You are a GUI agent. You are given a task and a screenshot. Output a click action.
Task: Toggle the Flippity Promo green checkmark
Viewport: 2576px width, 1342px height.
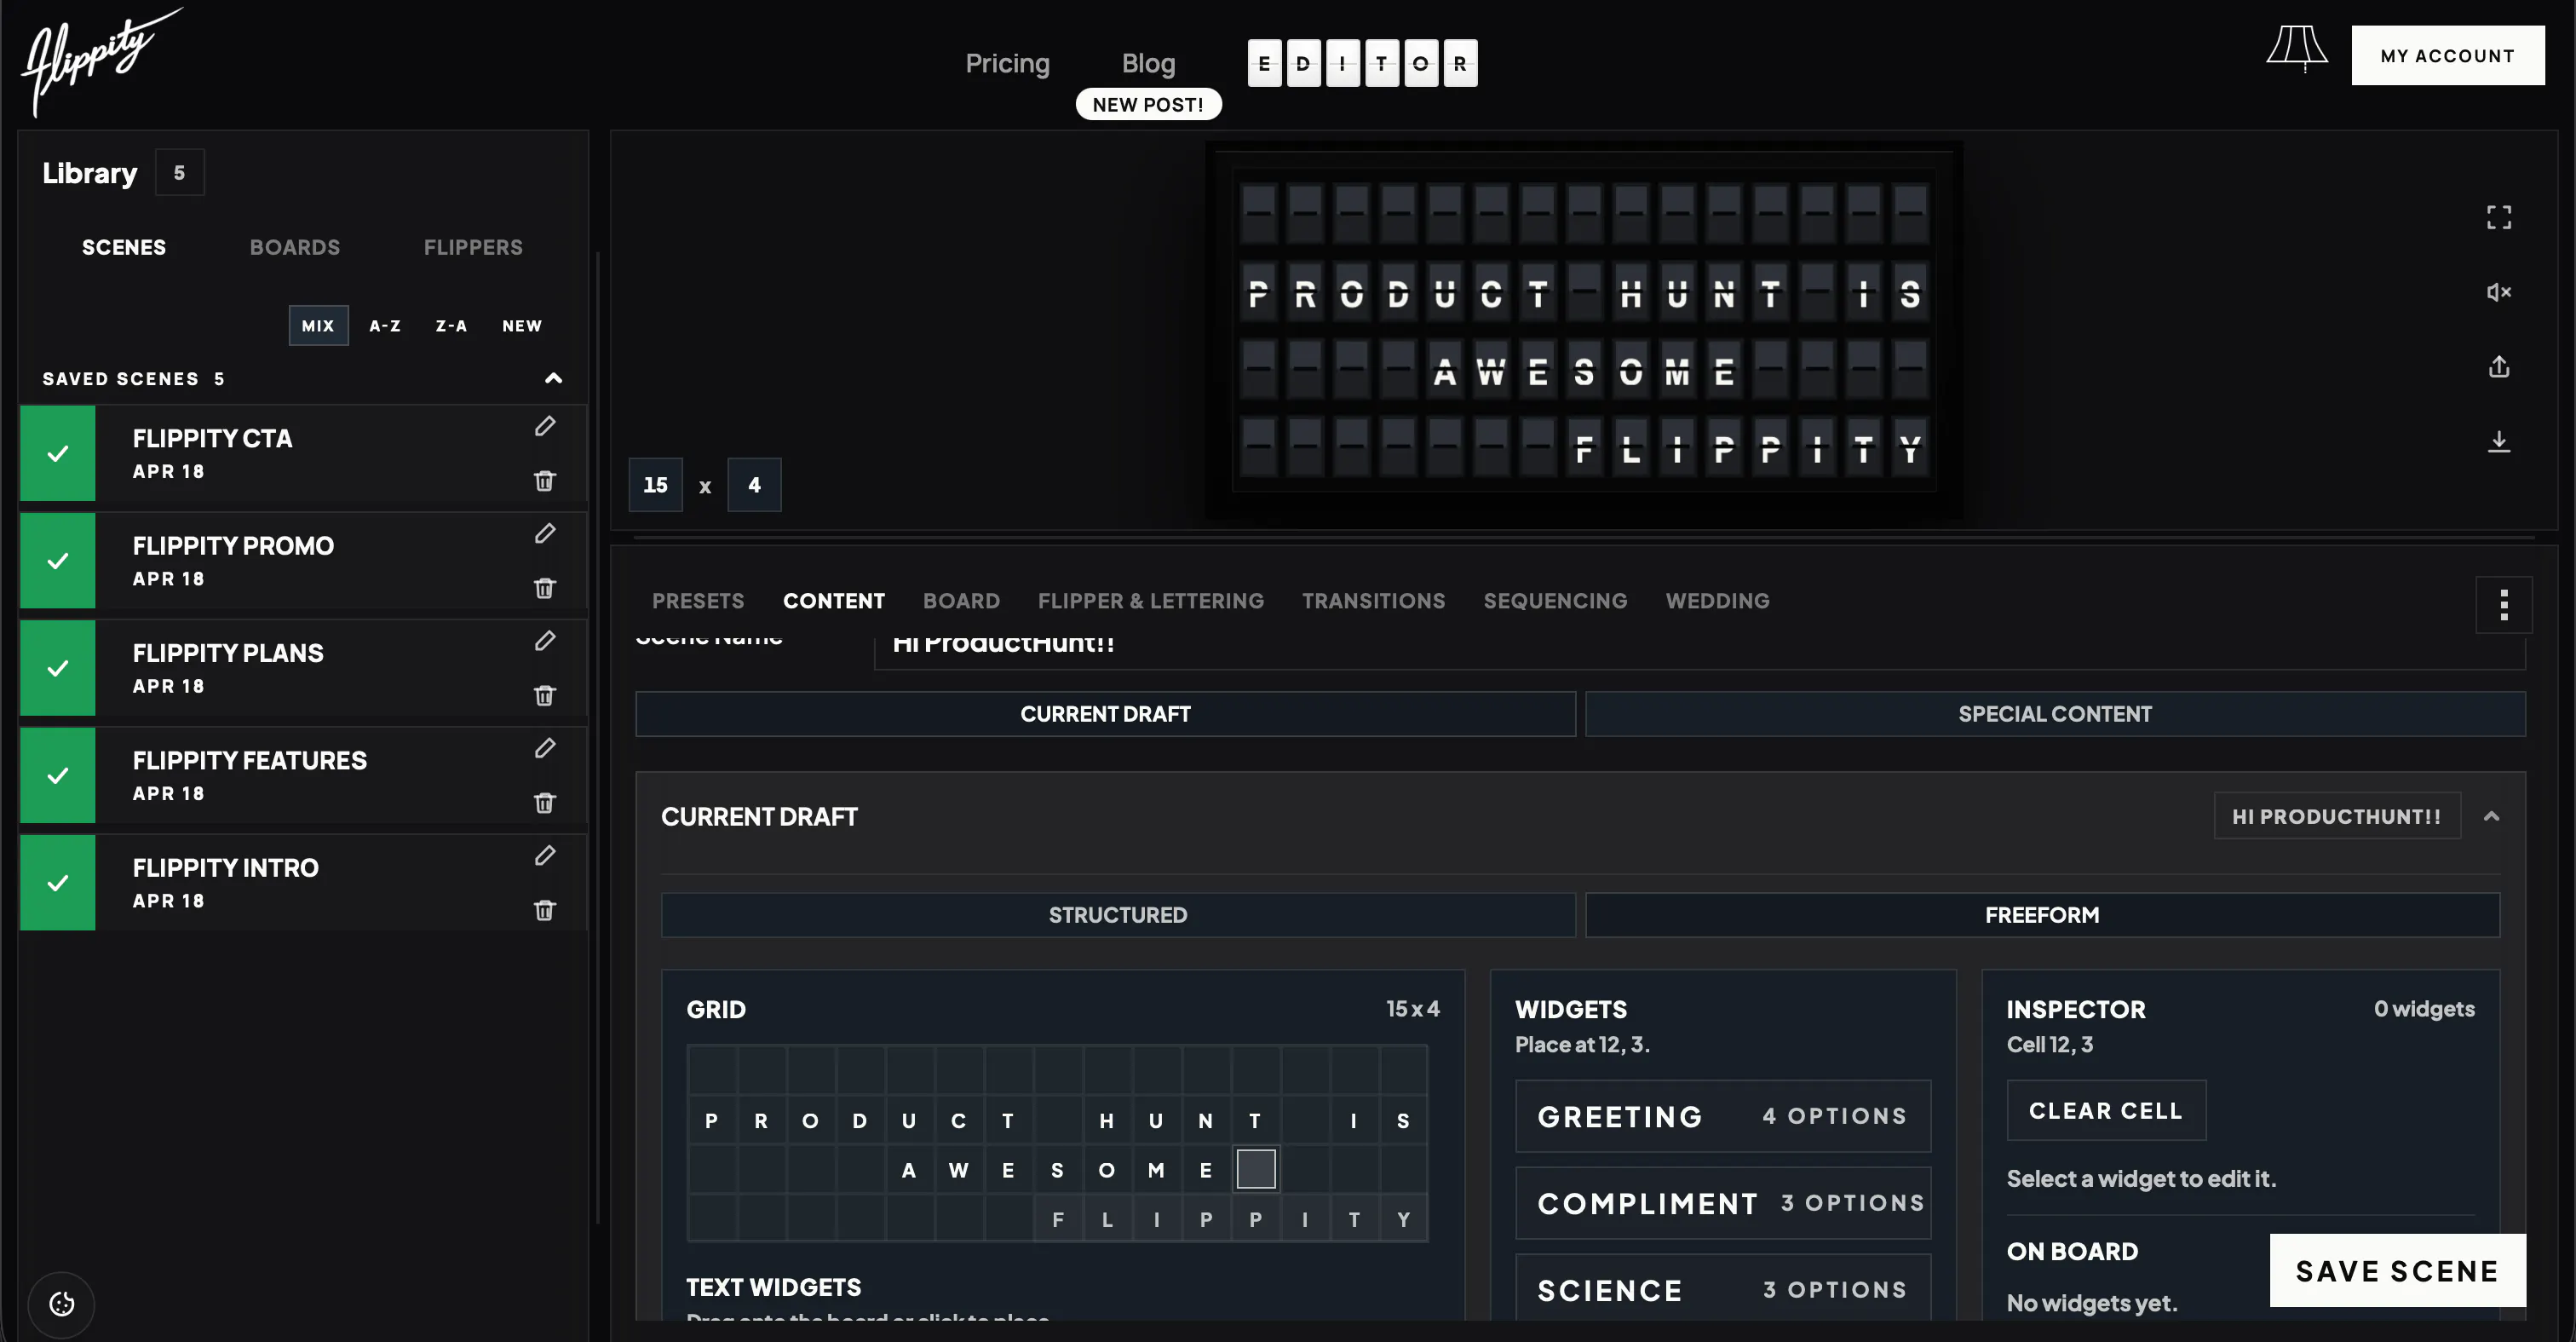(x=58, y=560)
